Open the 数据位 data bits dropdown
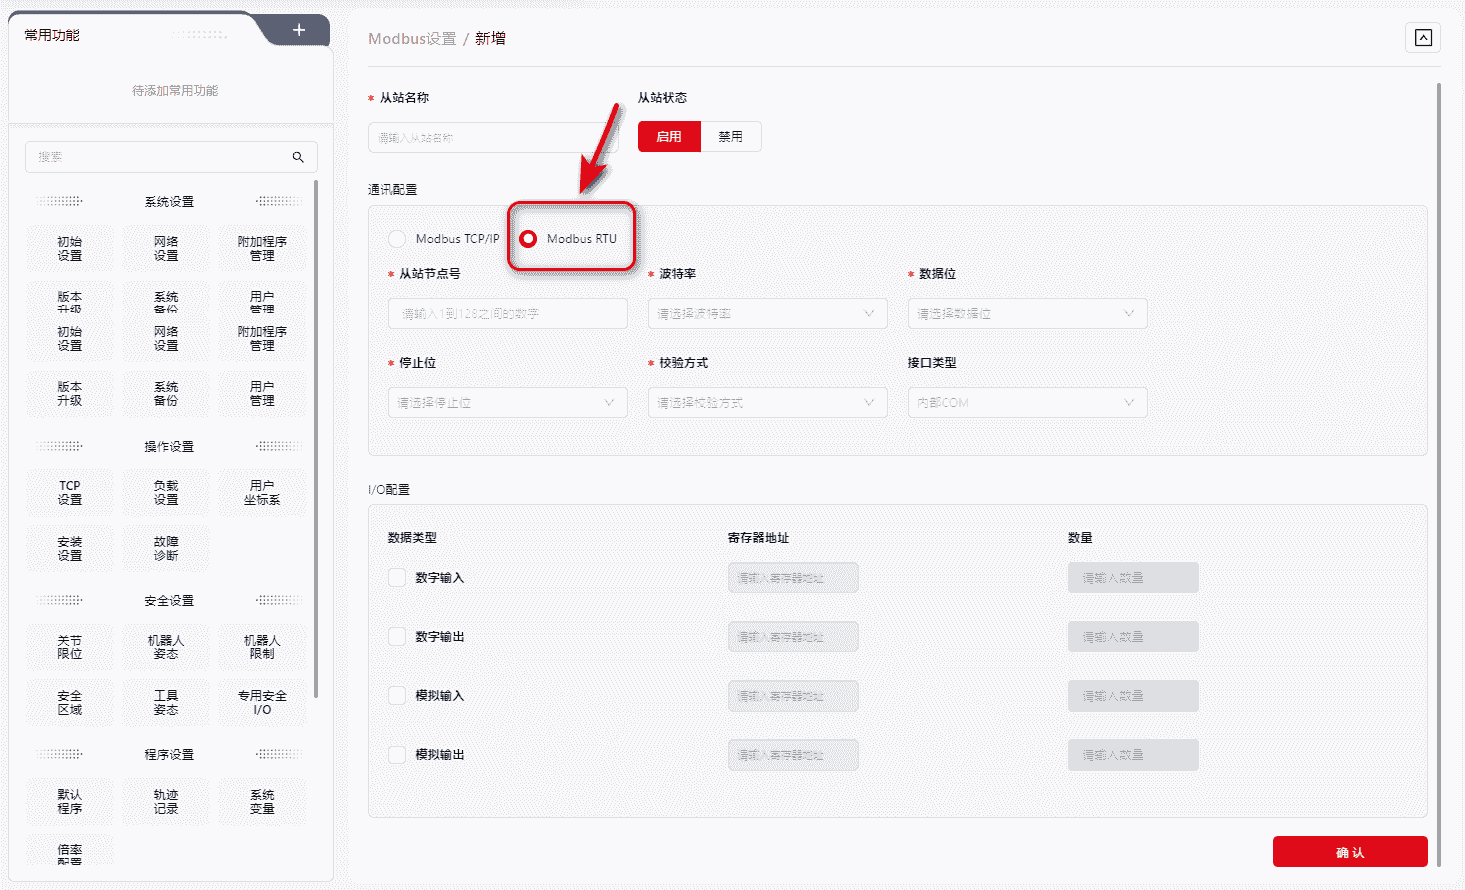 pyautogui.click(x=1027, y=314)
